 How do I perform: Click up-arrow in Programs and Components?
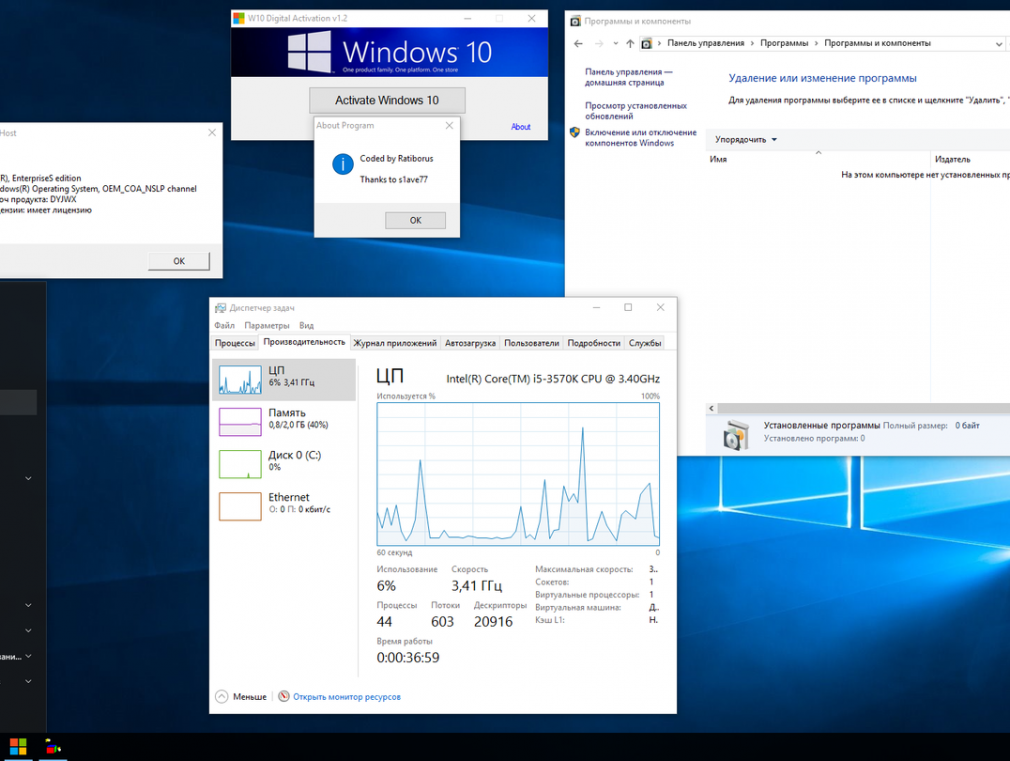coord(630,43)
